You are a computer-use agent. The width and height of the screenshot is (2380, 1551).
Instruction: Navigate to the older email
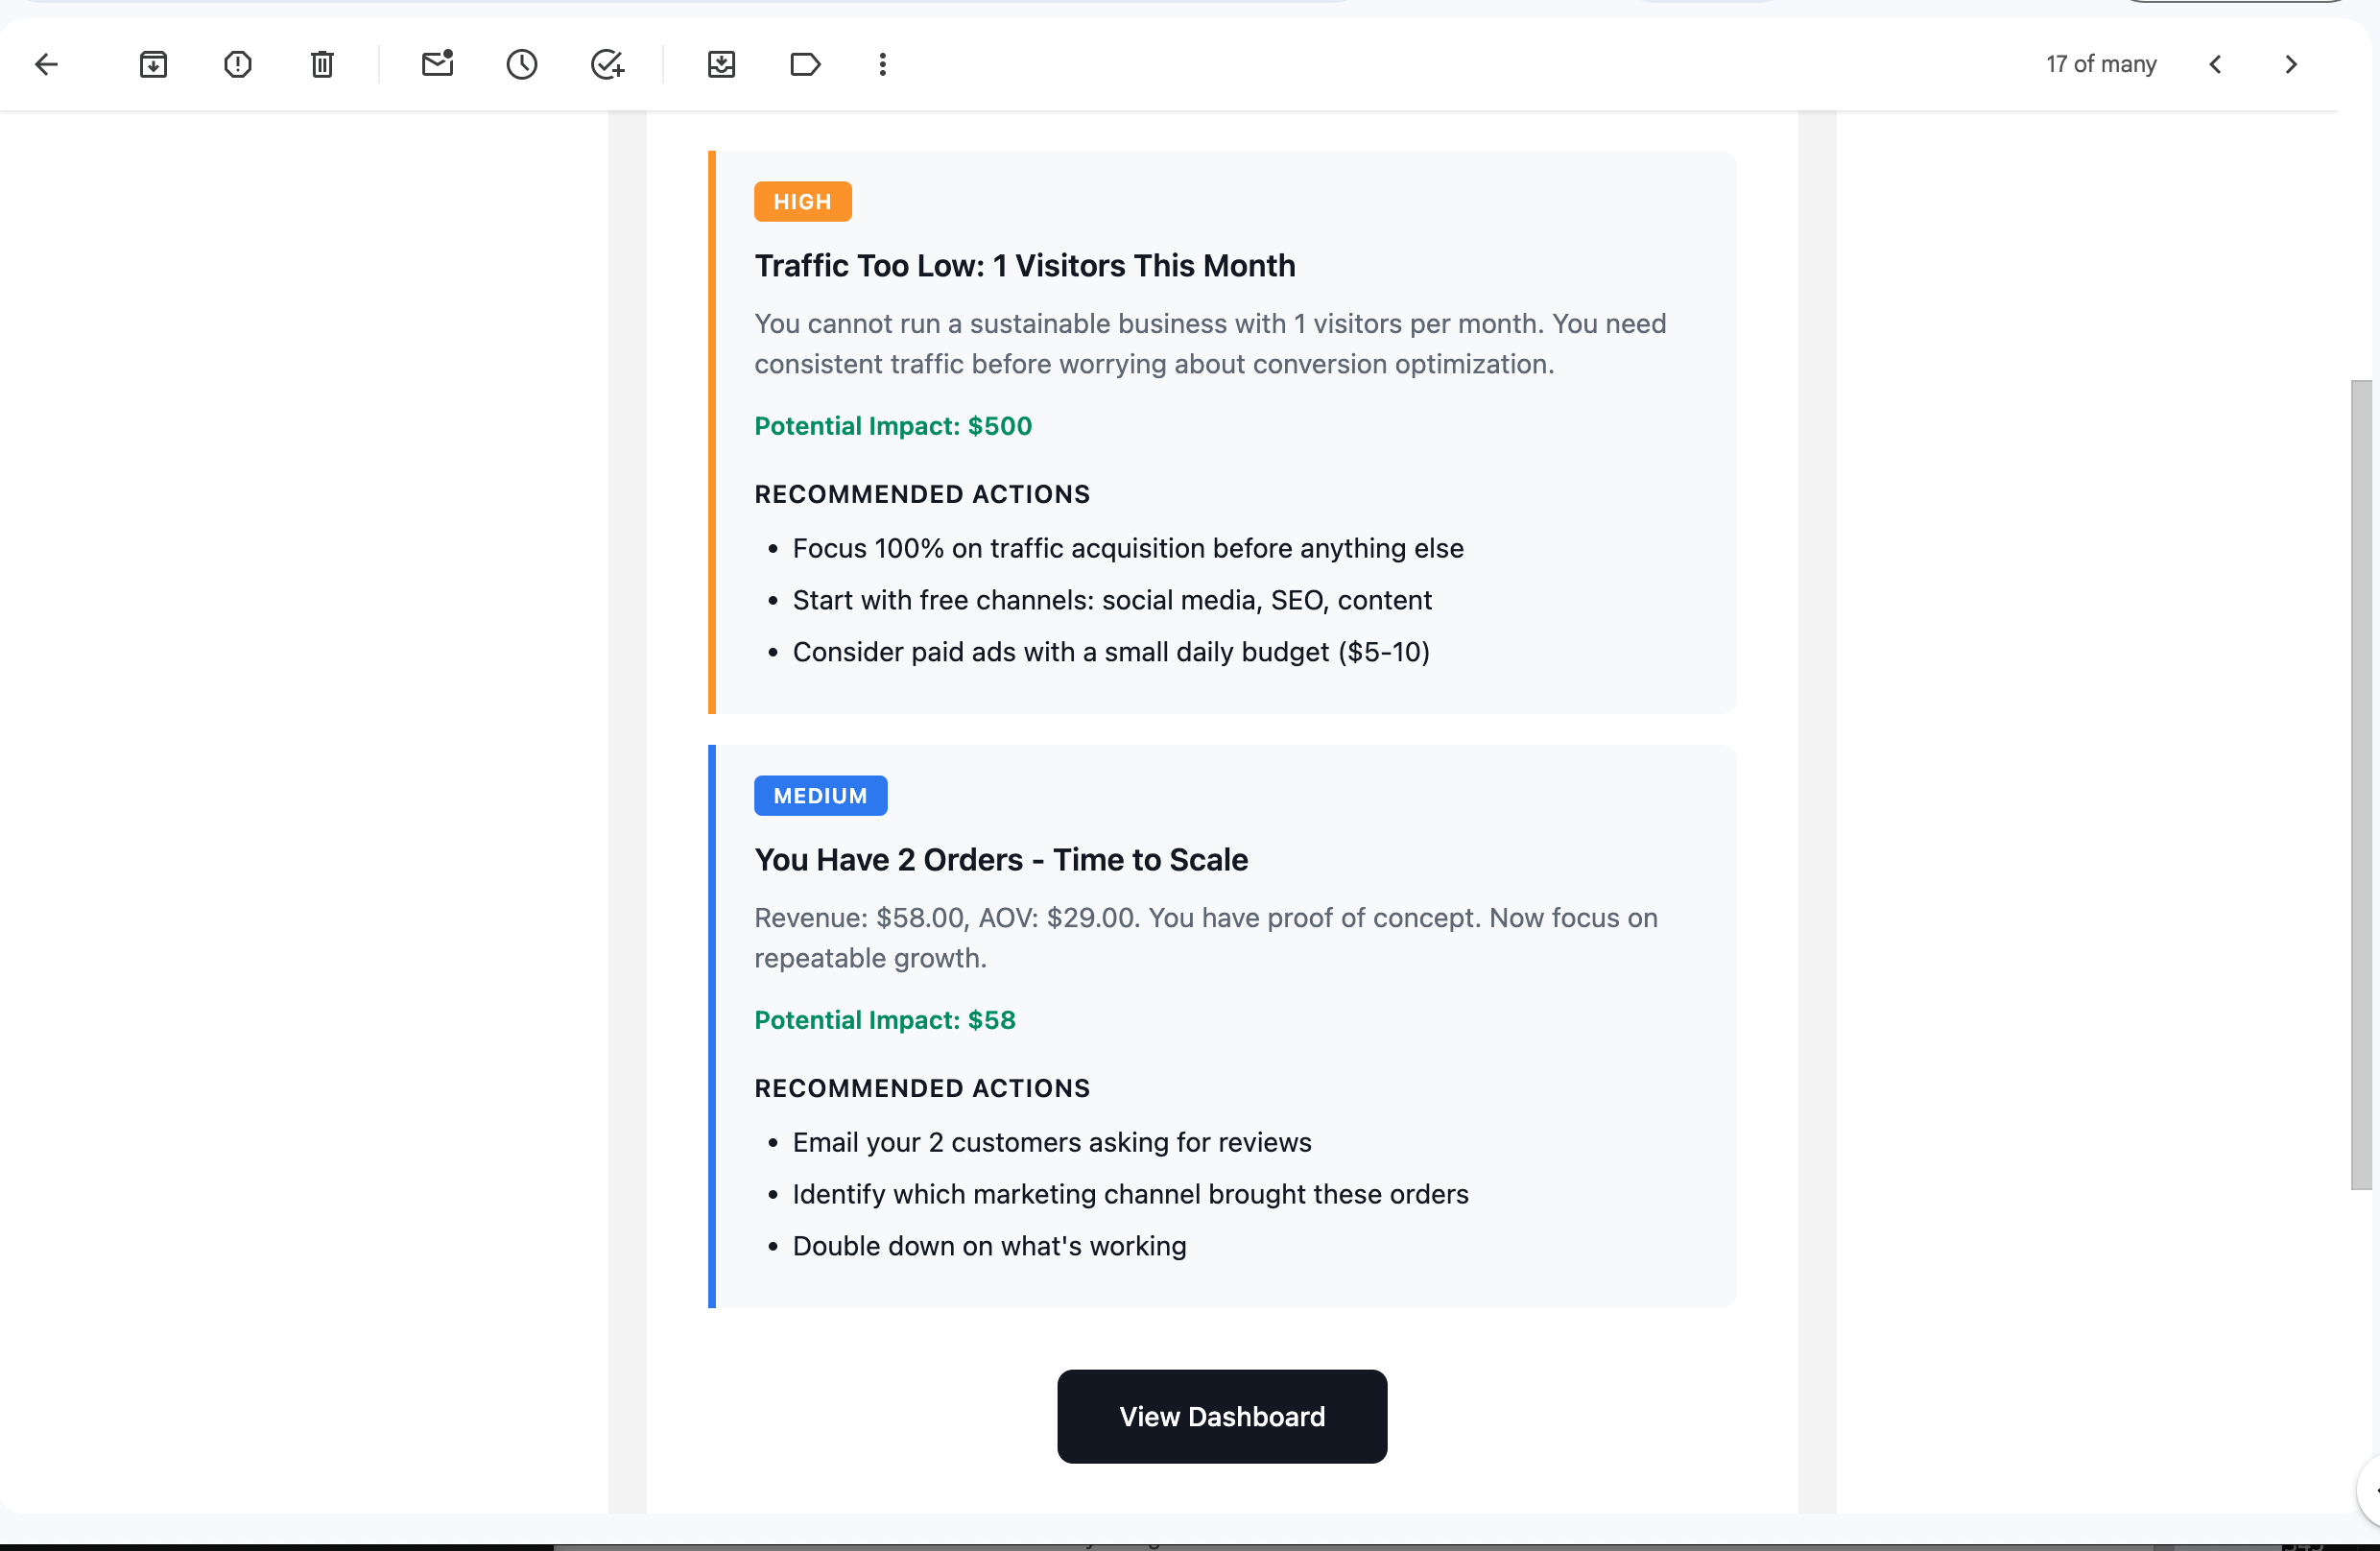pos(2291,64)
